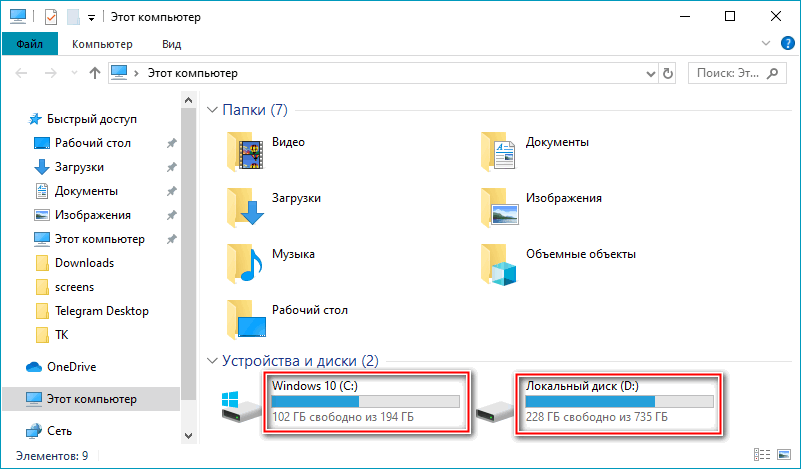Select the Документы folder icon in main pane

499,151
